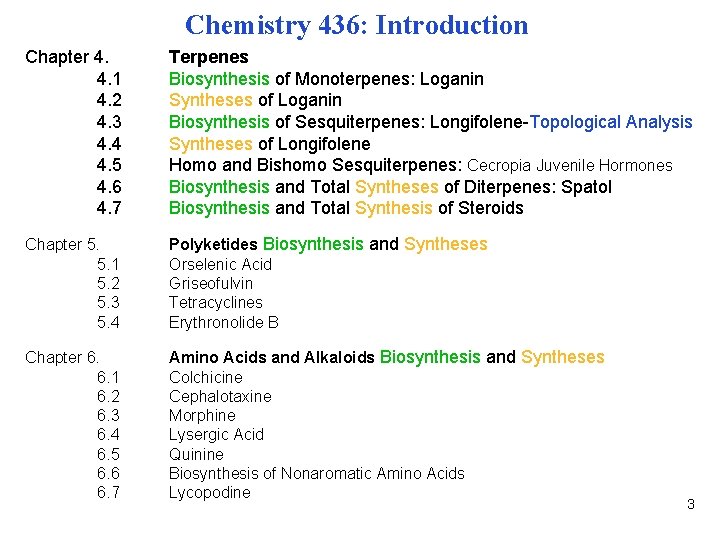The image size is (720, 540).
Task: Click "Orselenic Acid" entry
Action: (220, 264)
